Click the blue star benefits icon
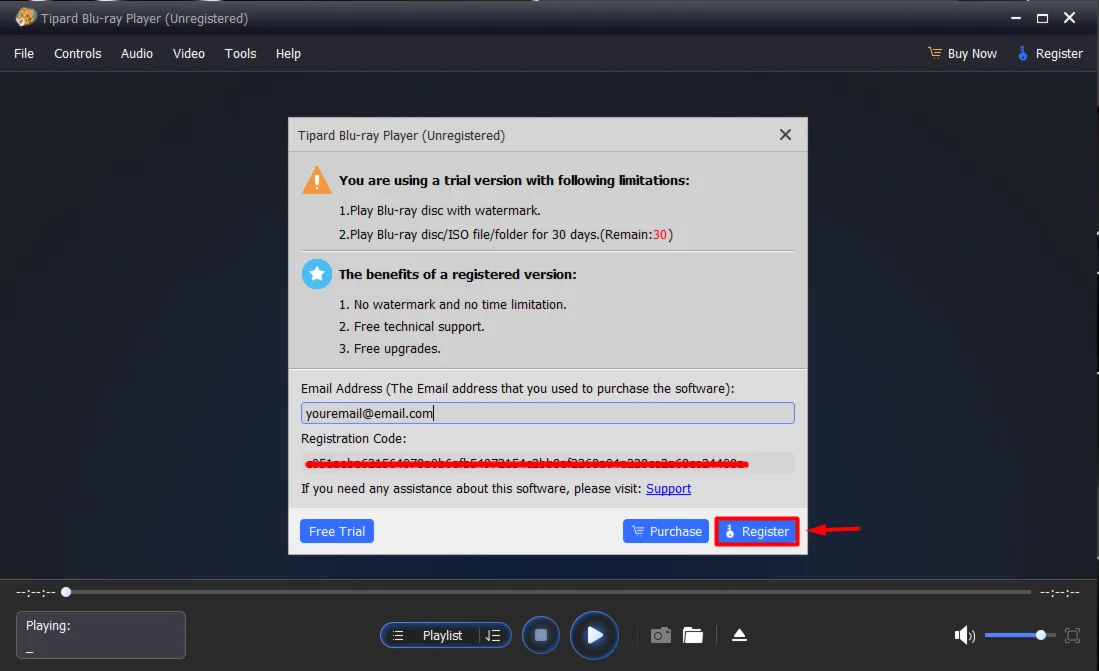The image size is (1099, 671). pos(316,274)
